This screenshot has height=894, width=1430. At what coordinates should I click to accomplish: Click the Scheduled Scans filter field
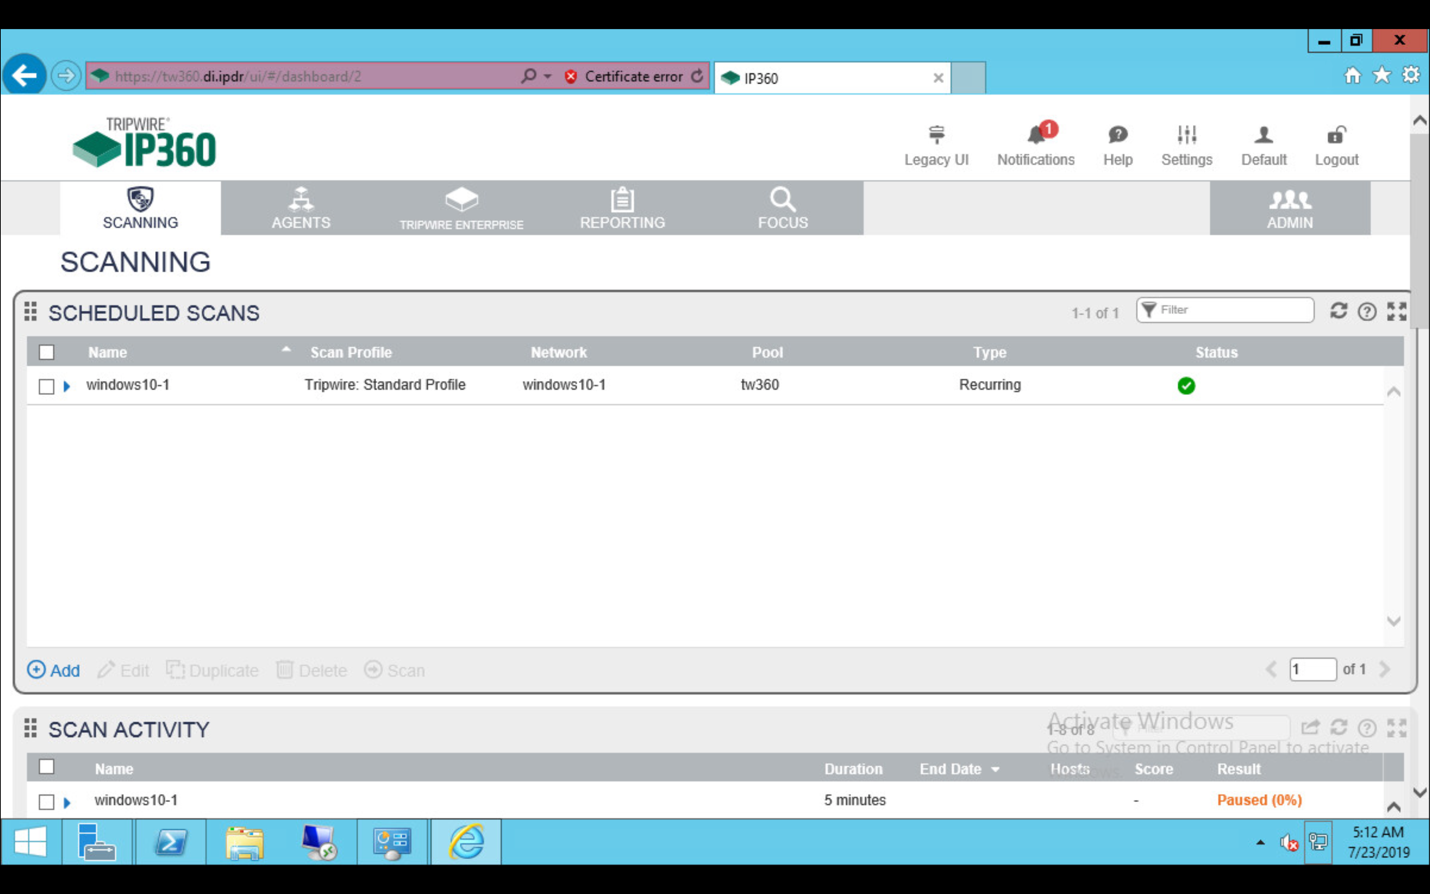1225,310
